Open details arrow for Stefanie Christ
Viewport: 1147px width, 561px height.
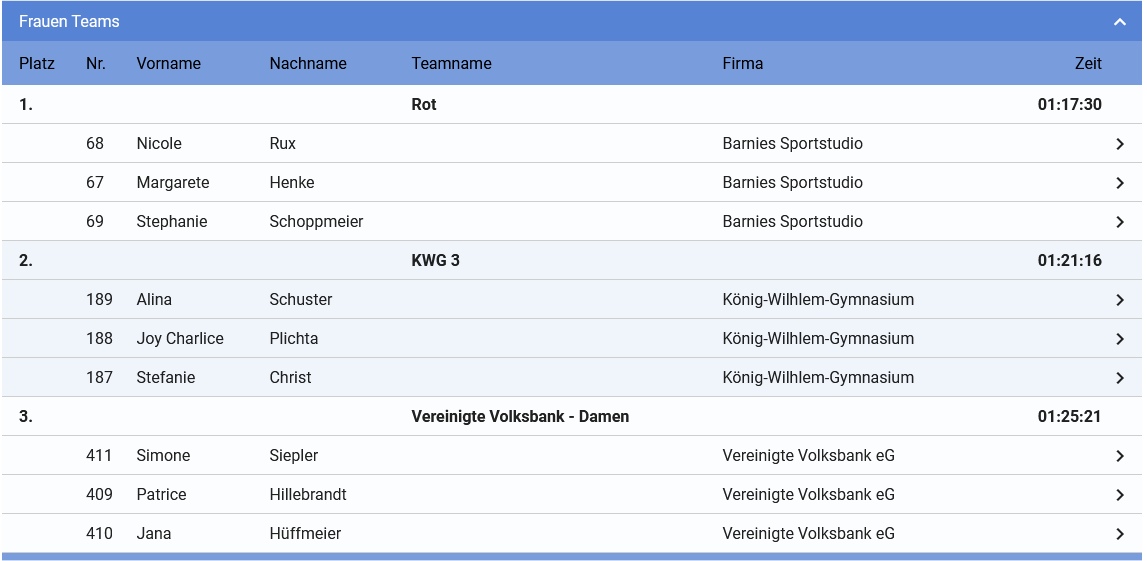[1119, 377]
